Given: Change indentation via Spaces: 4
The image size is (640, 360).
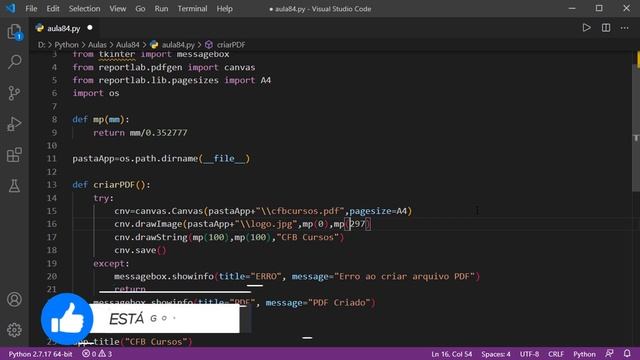Looking at the screenshot, I should tap(496, 354).
